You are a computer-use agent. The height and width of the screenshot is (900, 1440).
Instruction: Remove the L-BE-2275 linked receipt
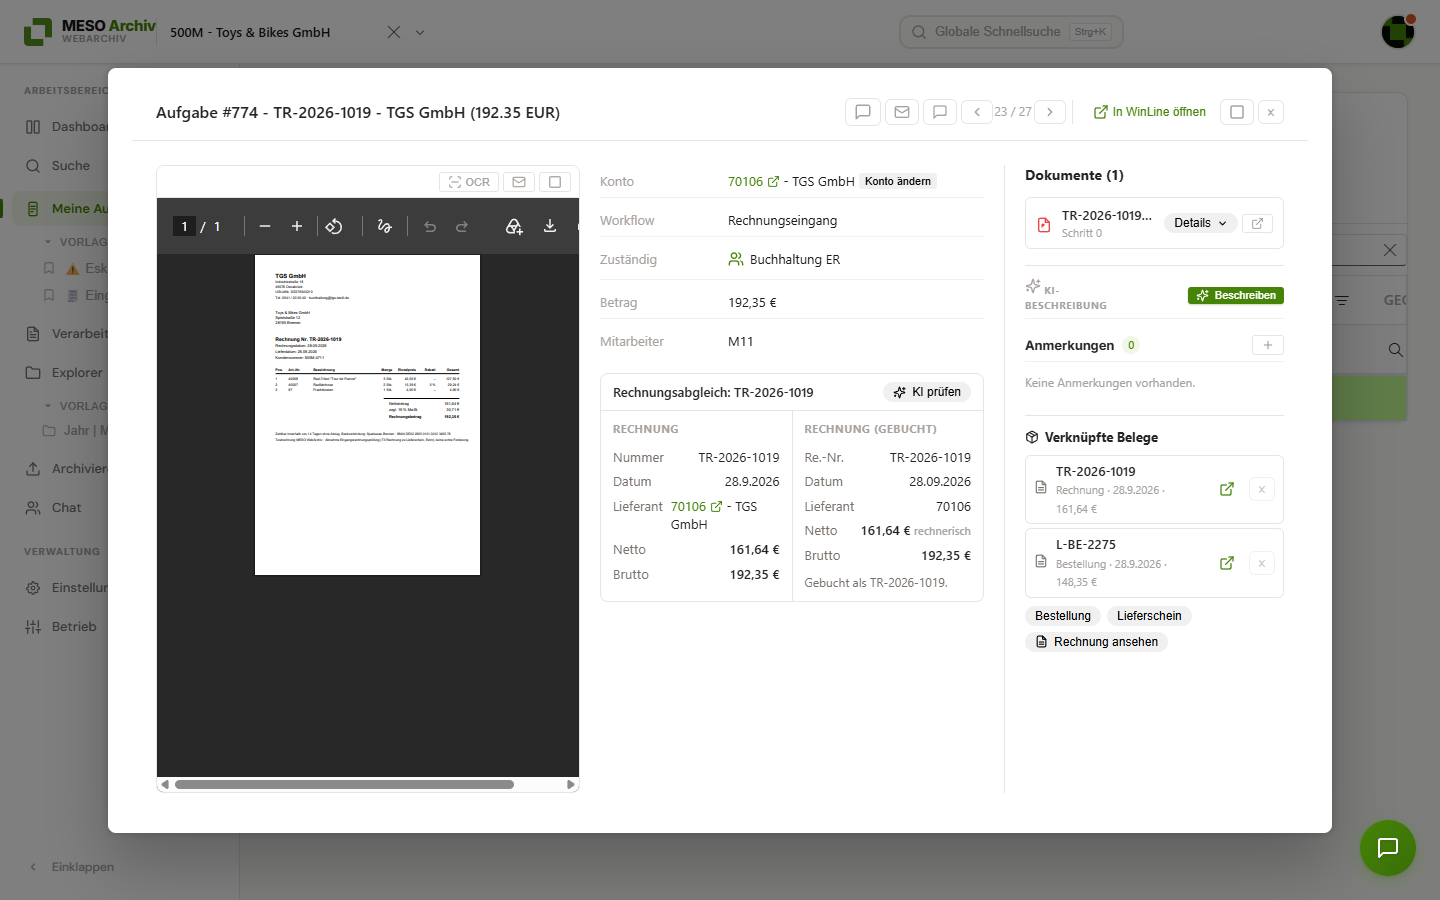point(1262,563)
